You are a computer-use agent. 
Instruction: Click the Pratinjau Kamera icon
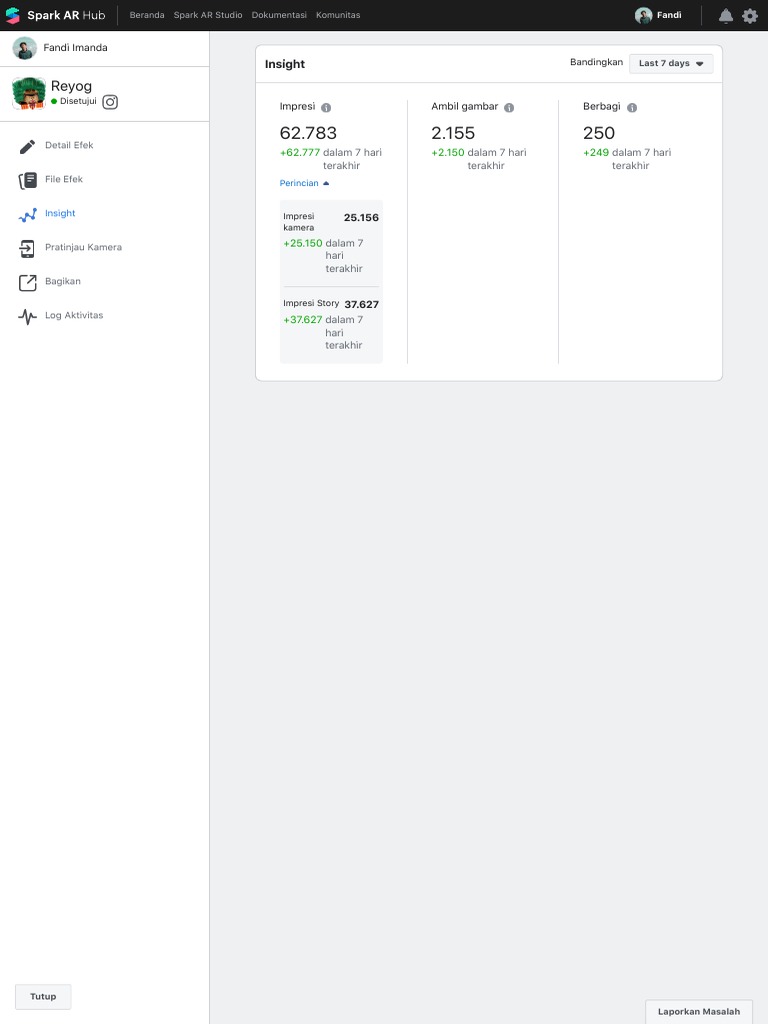pyautogui.click(x=28, y=248)
